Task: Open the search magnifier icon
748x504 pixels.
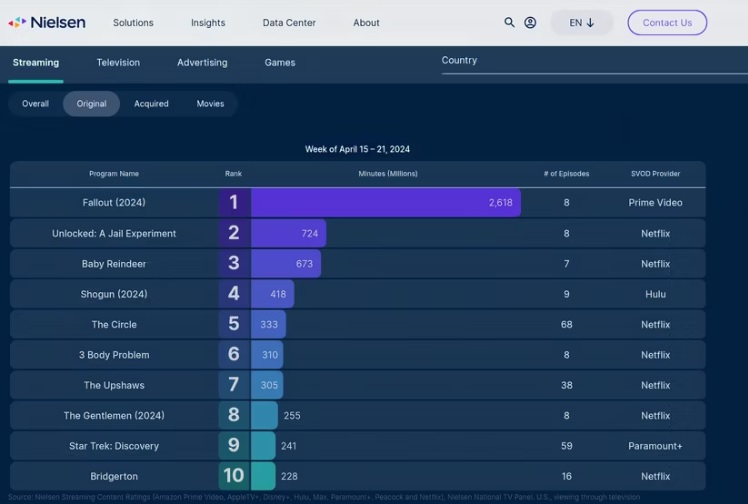Action: click(x=509, y=22)
